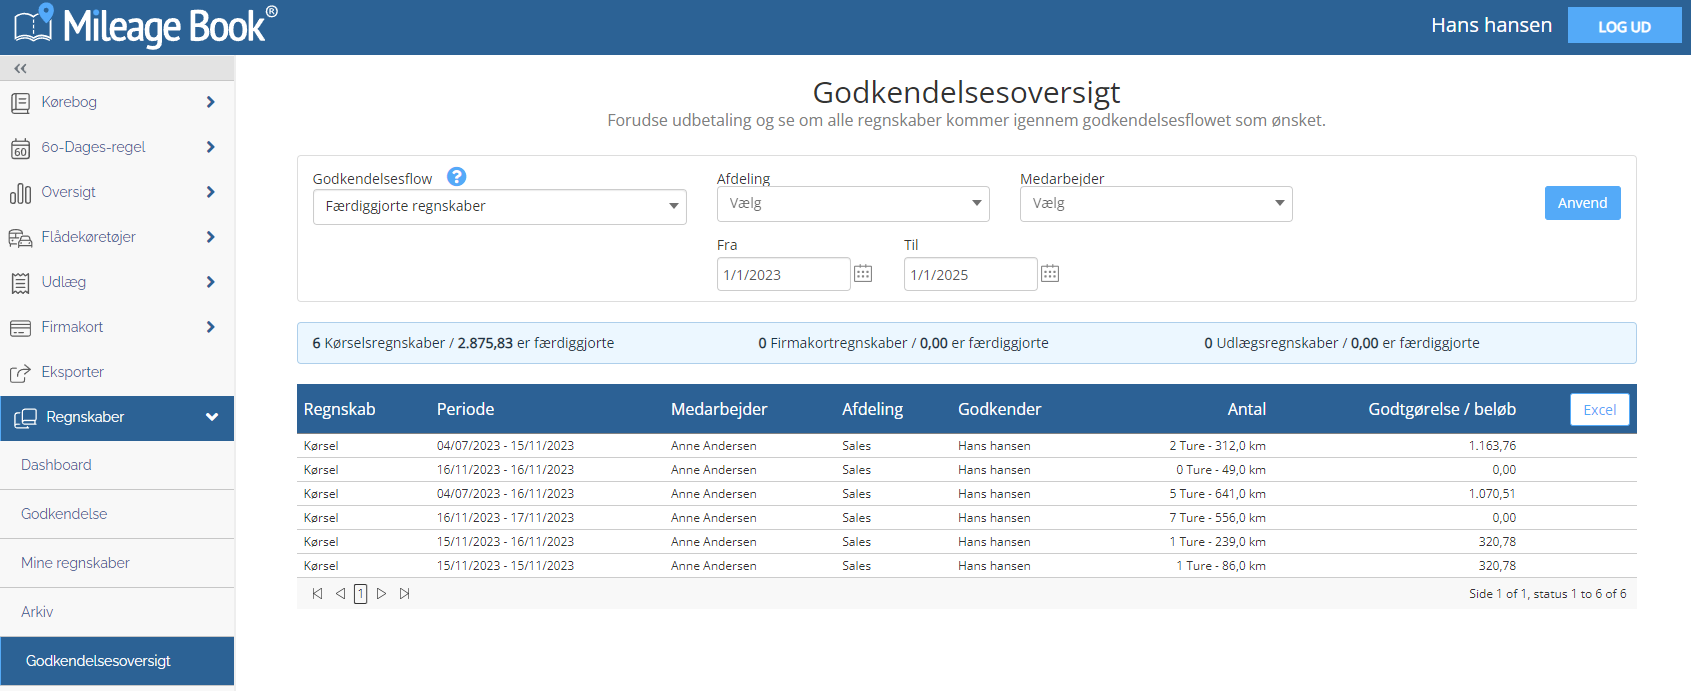
Task: Expand the Flådekøretøjer menu chevron
Action: click(210, 237)
